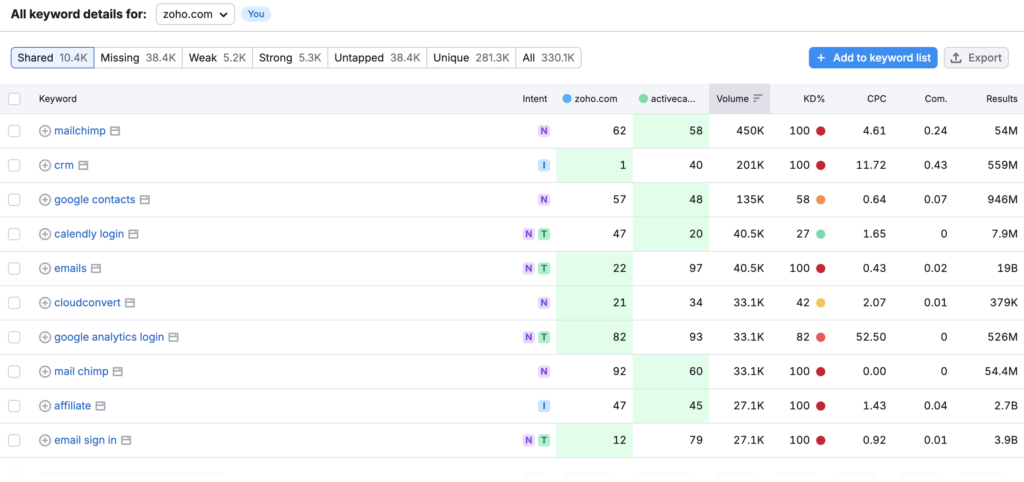The image size is (1024, 482).
Task: Check the mail chimp row checkbox
Action: 14,372
